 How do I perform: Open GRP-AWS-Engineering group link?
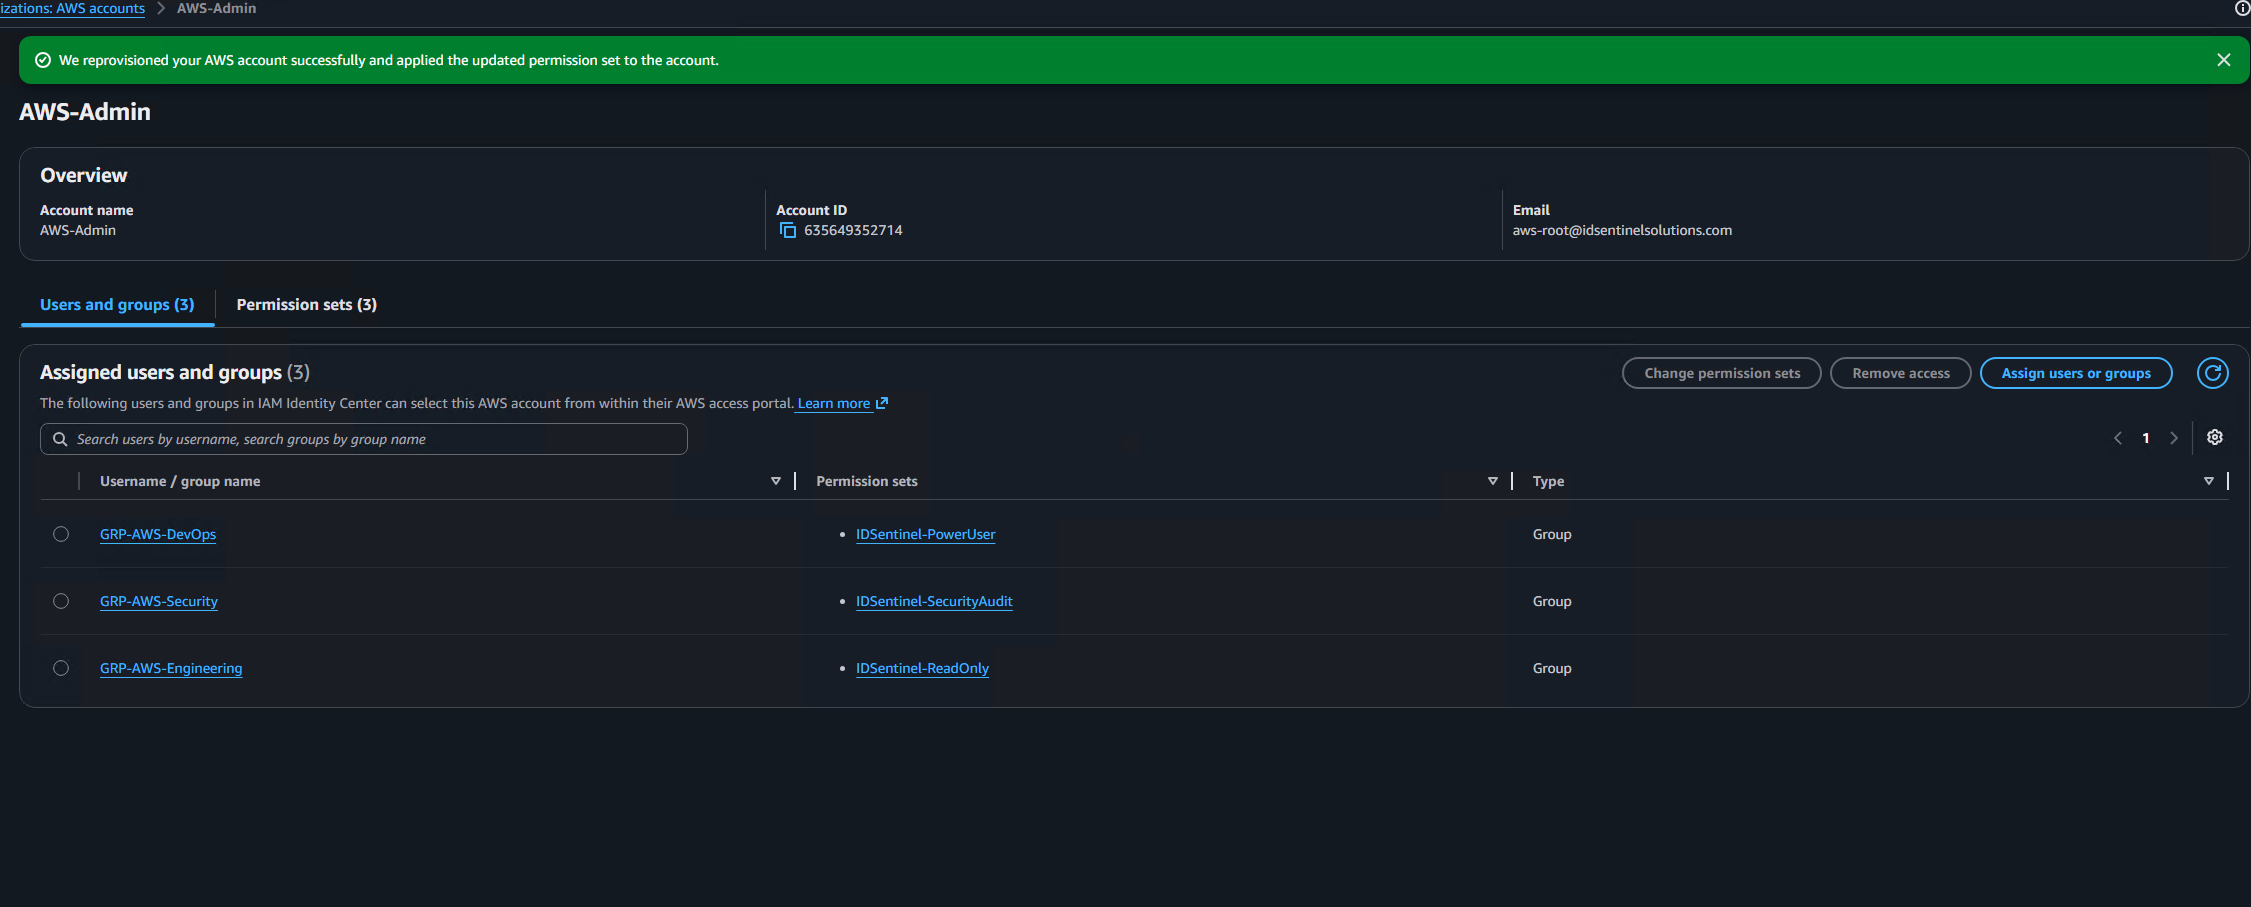click(x=171, y=668)
